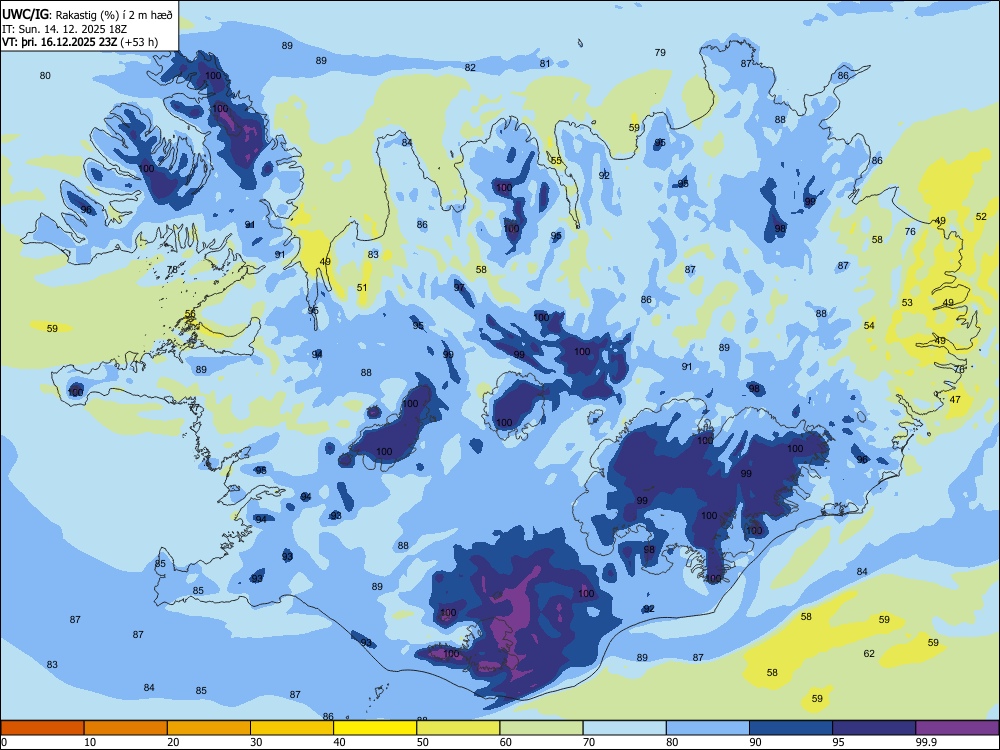This screenshot has height=750, width=1000.
Task: Click the humidity value "53" on the map
Action: click(x=907, y=302)
